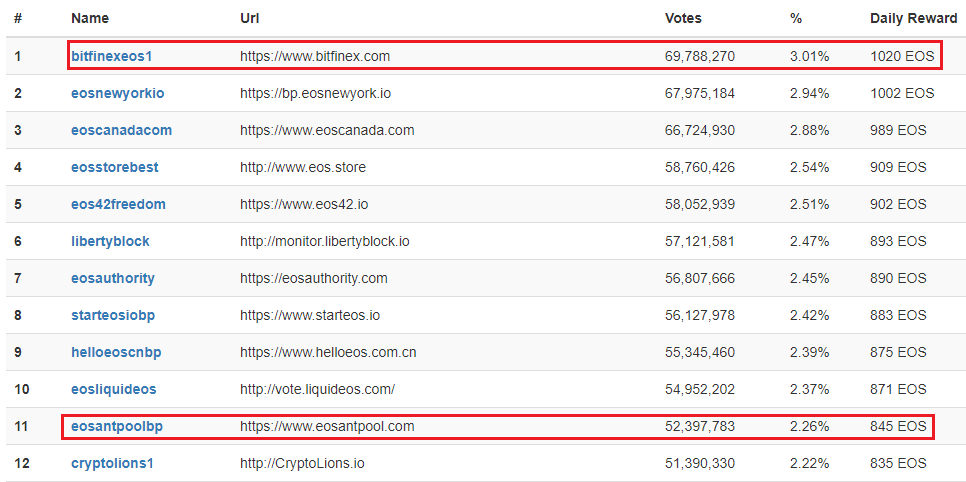Click the Url column header
This screenshot has width=966, height=482.
point(249,18)
